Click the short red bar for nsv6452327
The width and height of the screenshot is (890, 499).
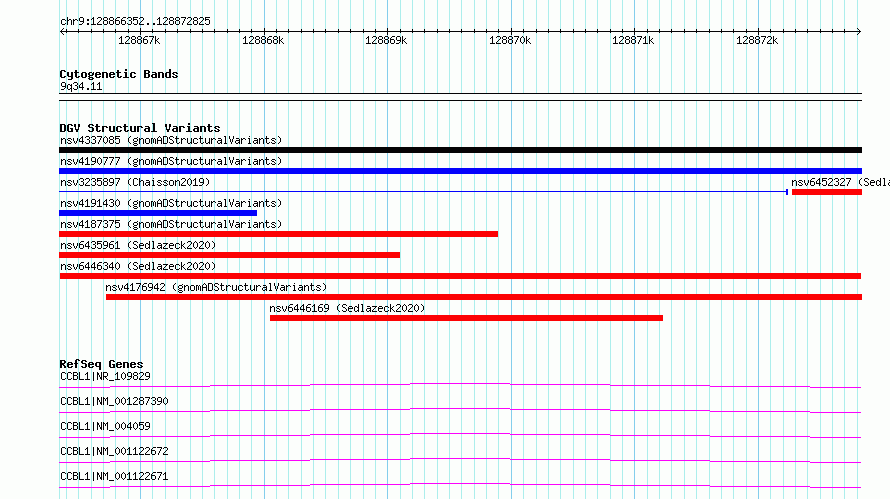pos(827,192)
